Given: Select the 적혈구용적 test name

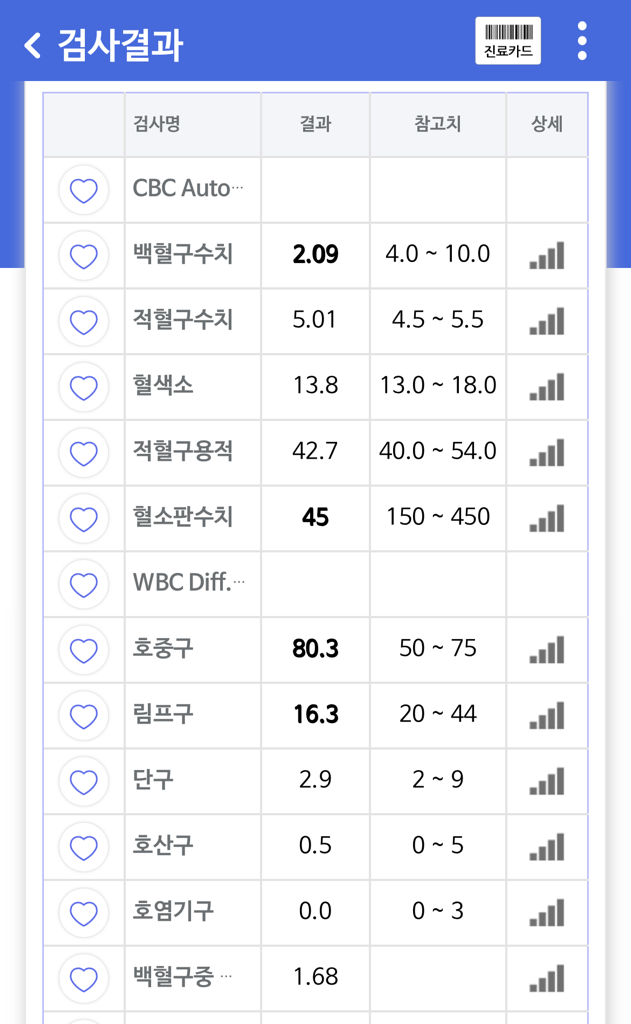Looking at the screenshot, I should pos(183,451).
